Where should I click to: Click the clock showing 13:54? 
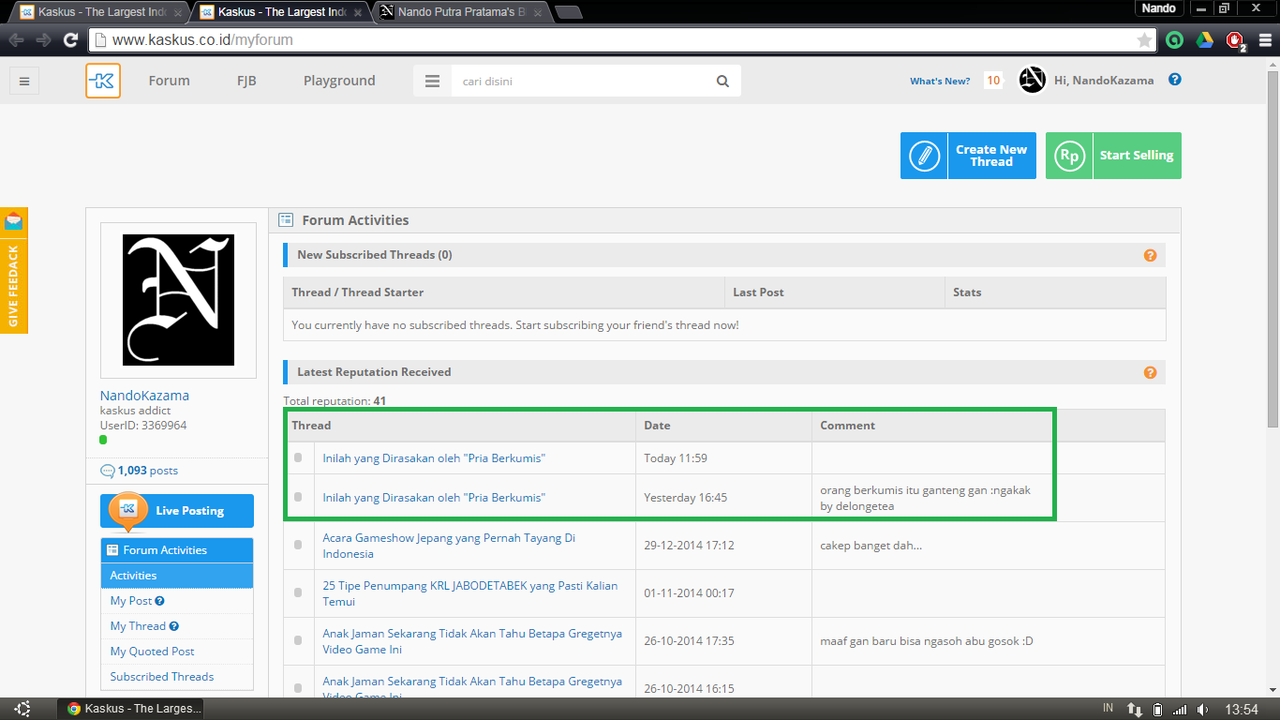click(1241, 709)
